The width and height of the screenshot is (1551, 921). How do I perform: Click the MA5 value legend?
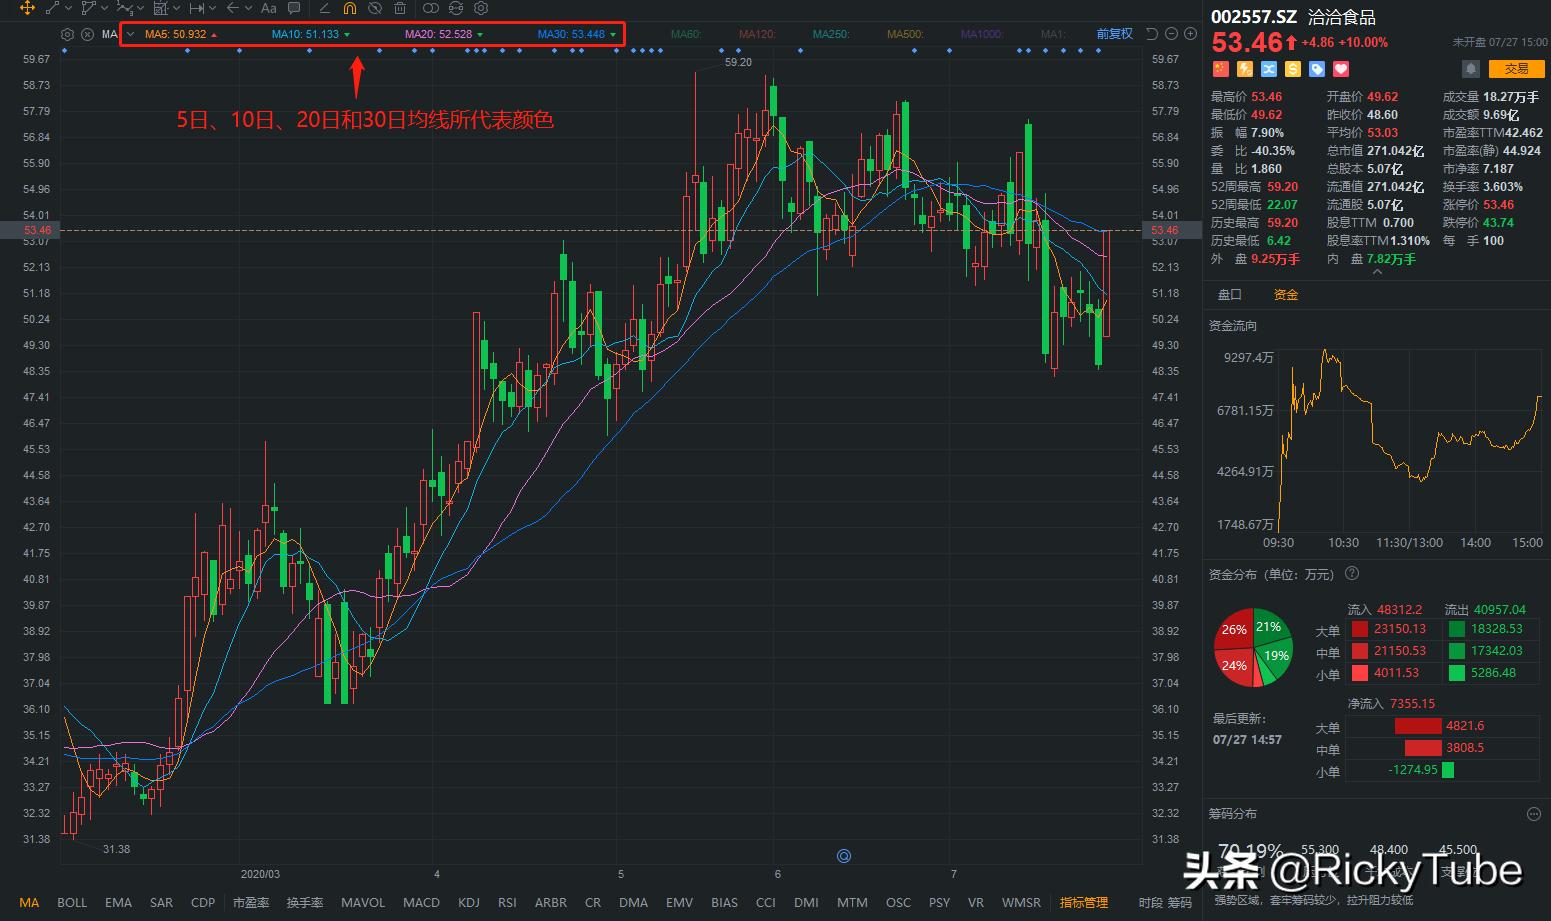(176, 34)
